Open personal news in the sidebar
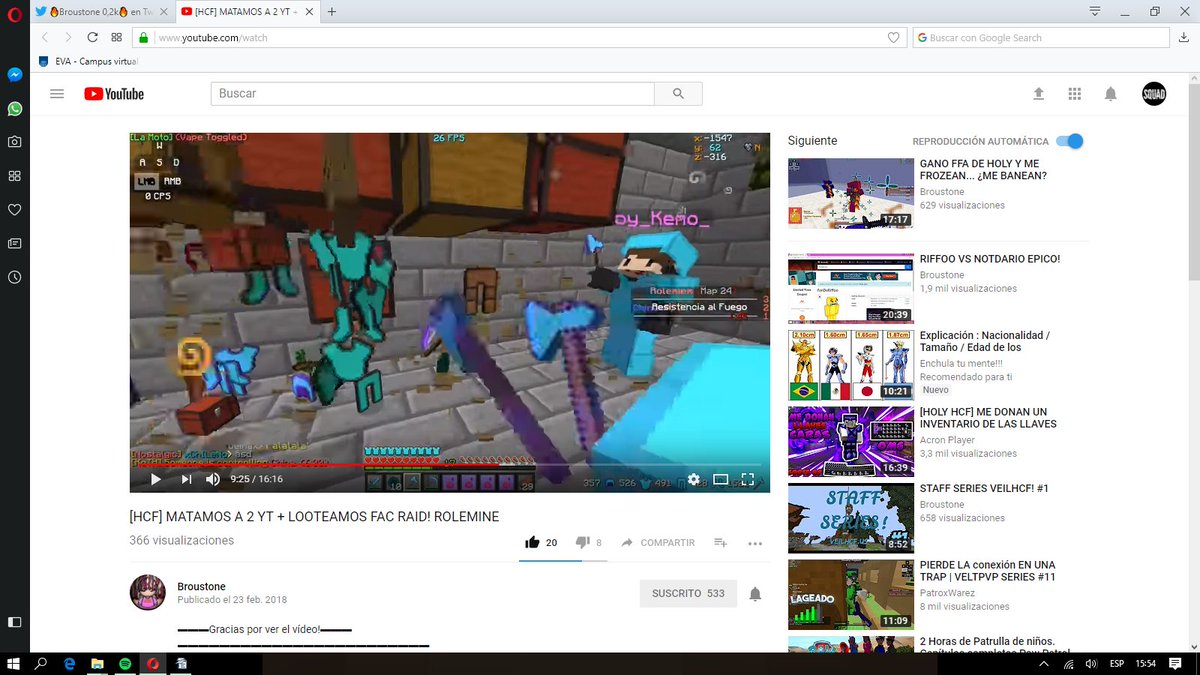 click(15, 243)
